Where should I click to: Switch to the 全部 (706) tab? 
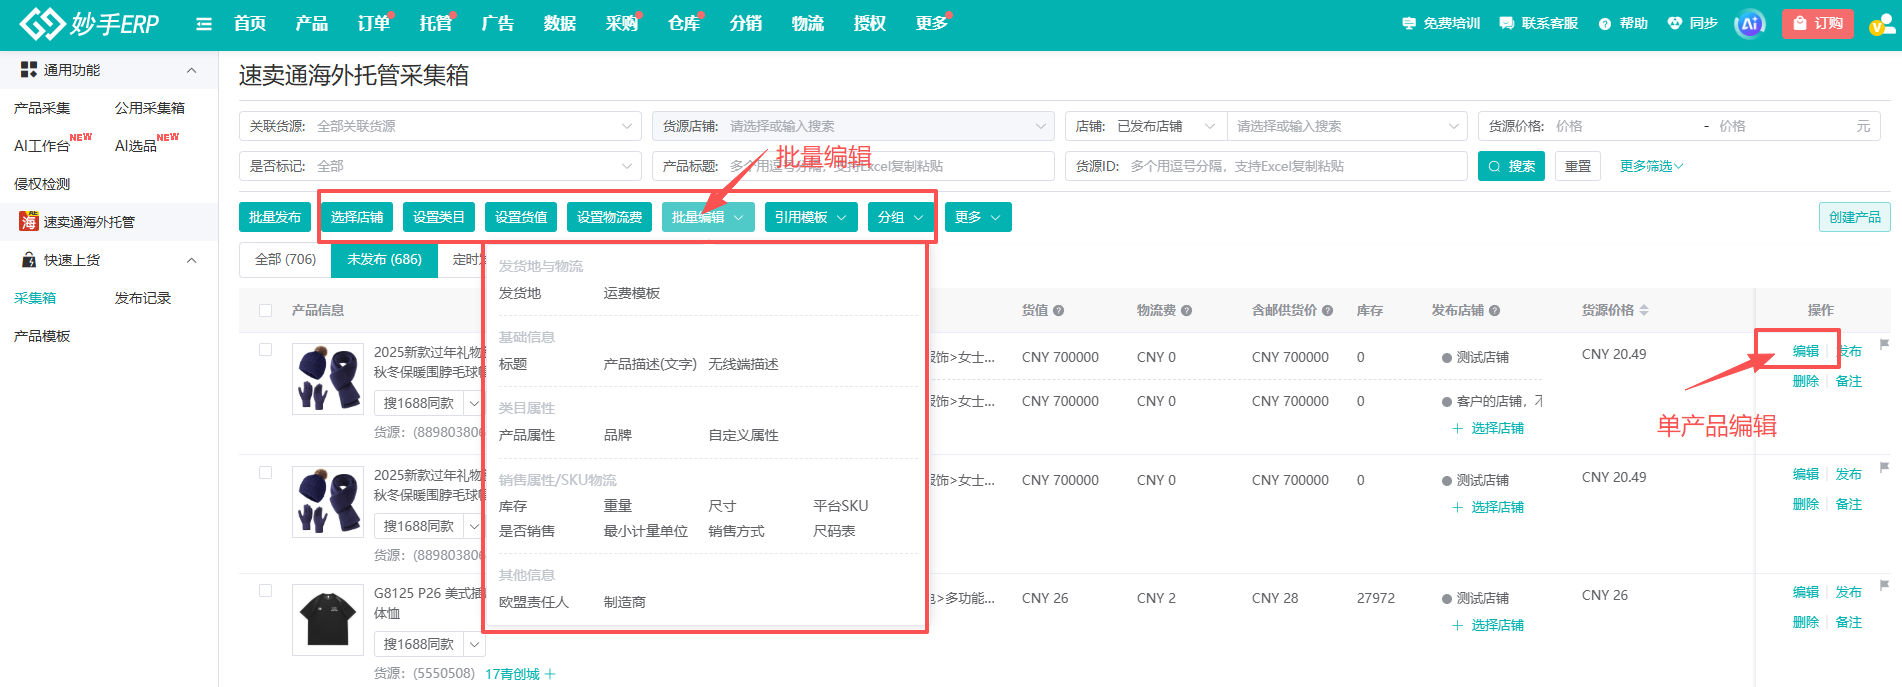point(285,259)
